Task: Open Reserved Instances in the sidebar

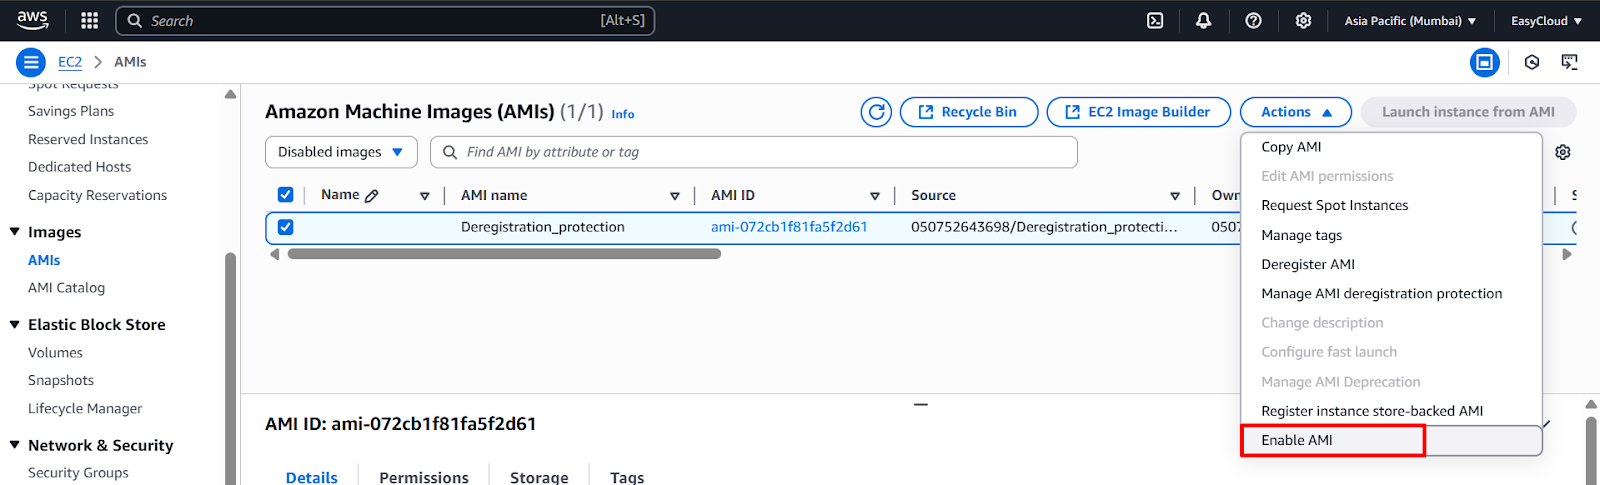Action: coord(88,139)
